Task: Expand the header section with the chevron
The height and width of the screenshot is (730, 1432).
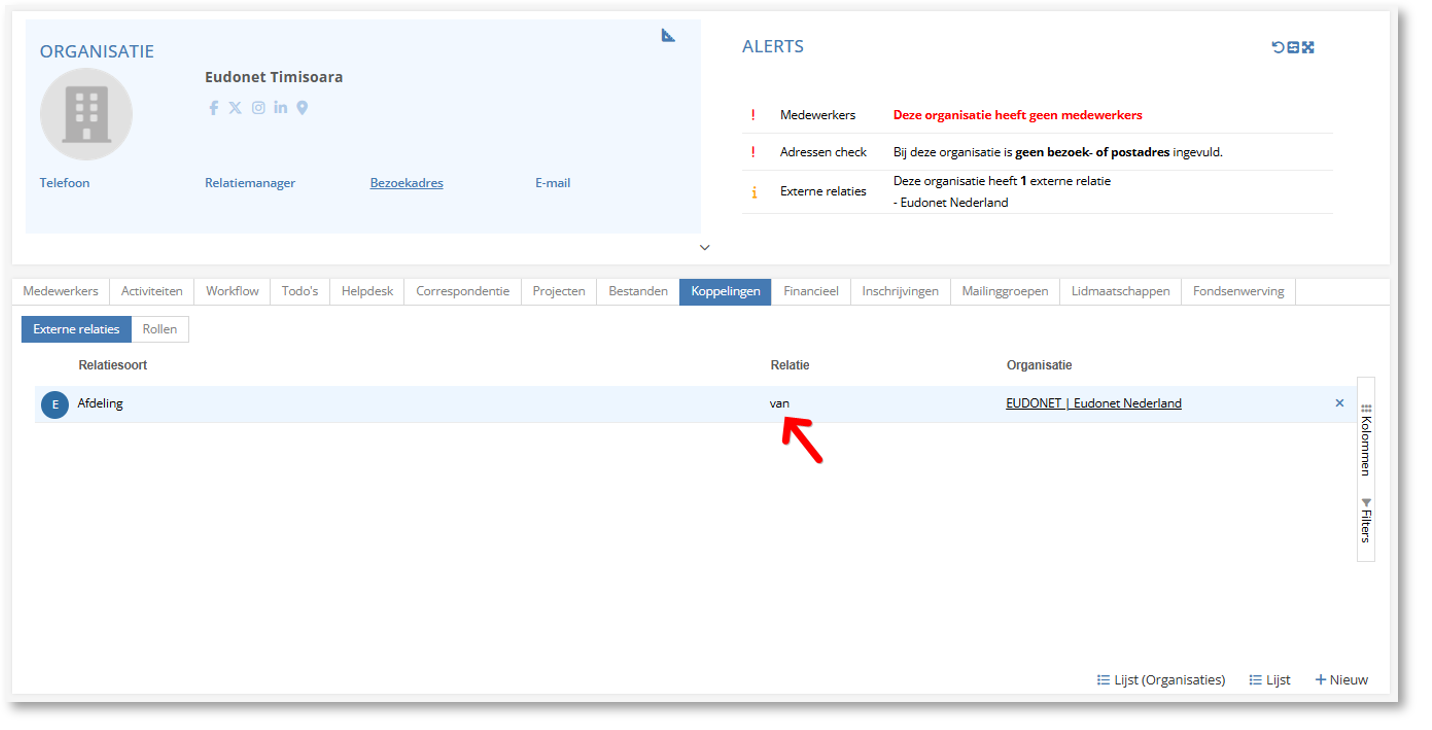Action: pos(704,247)
